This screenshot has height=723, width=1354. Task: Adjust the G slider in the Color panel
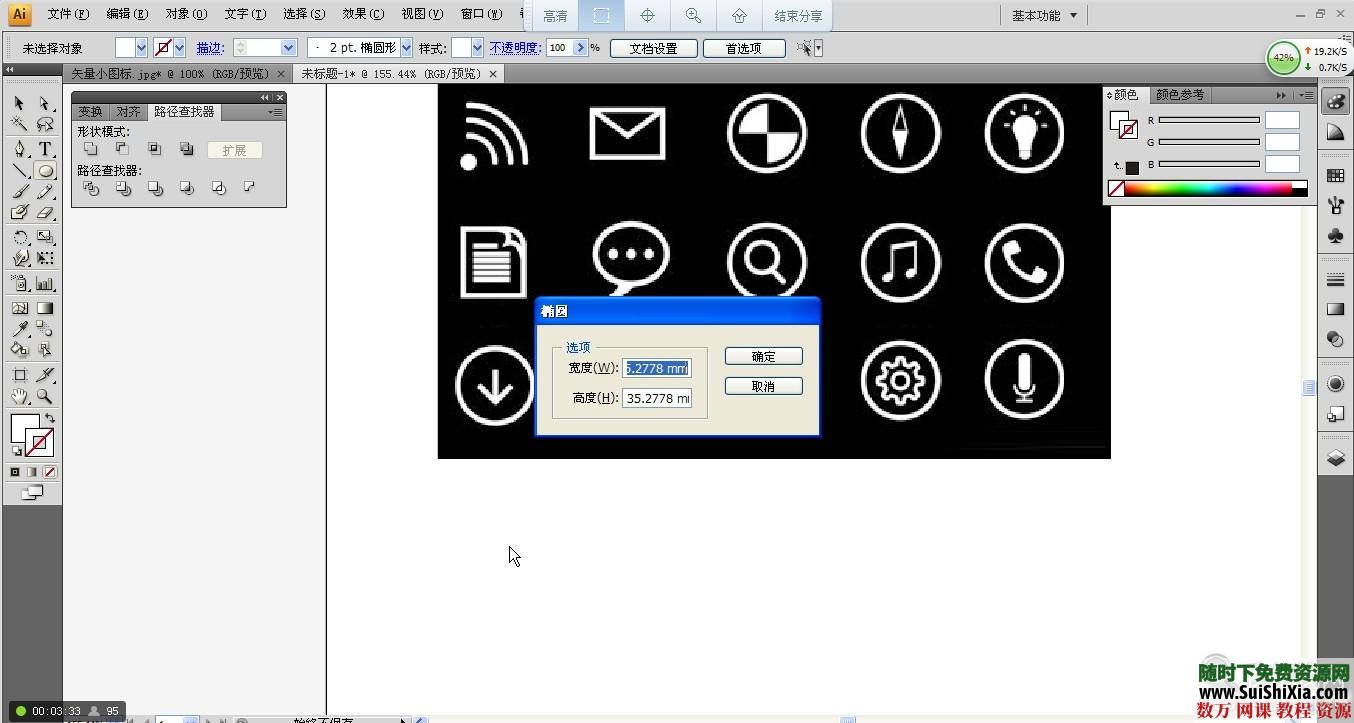[x=1209, y=142]
